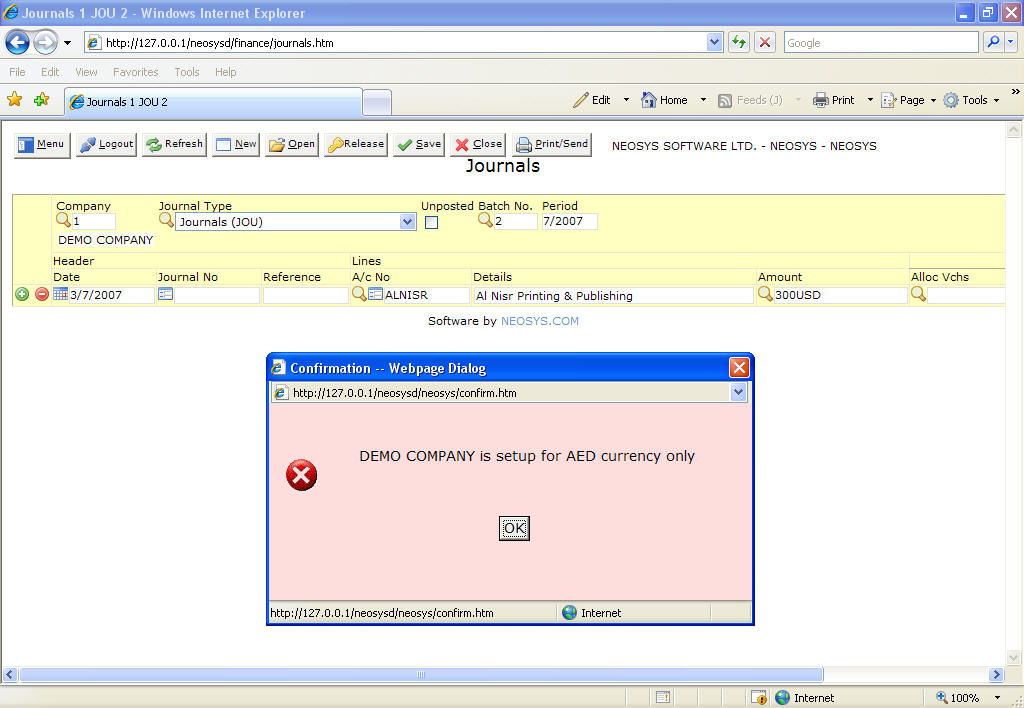Image resolution: width=1024 pixels, height=708 pixels.
Task: Click the Close toolbar button
Action: tap(478, 144)
